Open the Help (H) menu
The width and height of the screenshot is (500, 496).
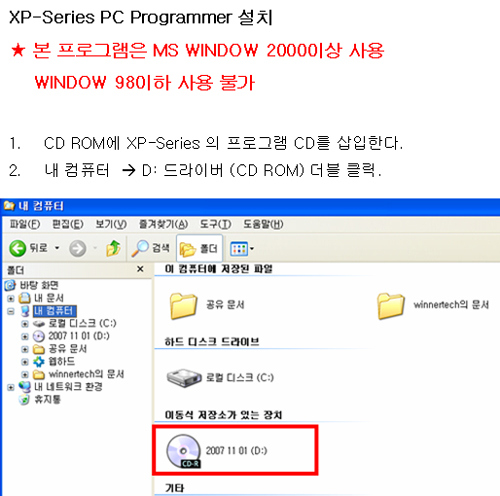click(263, 224)
